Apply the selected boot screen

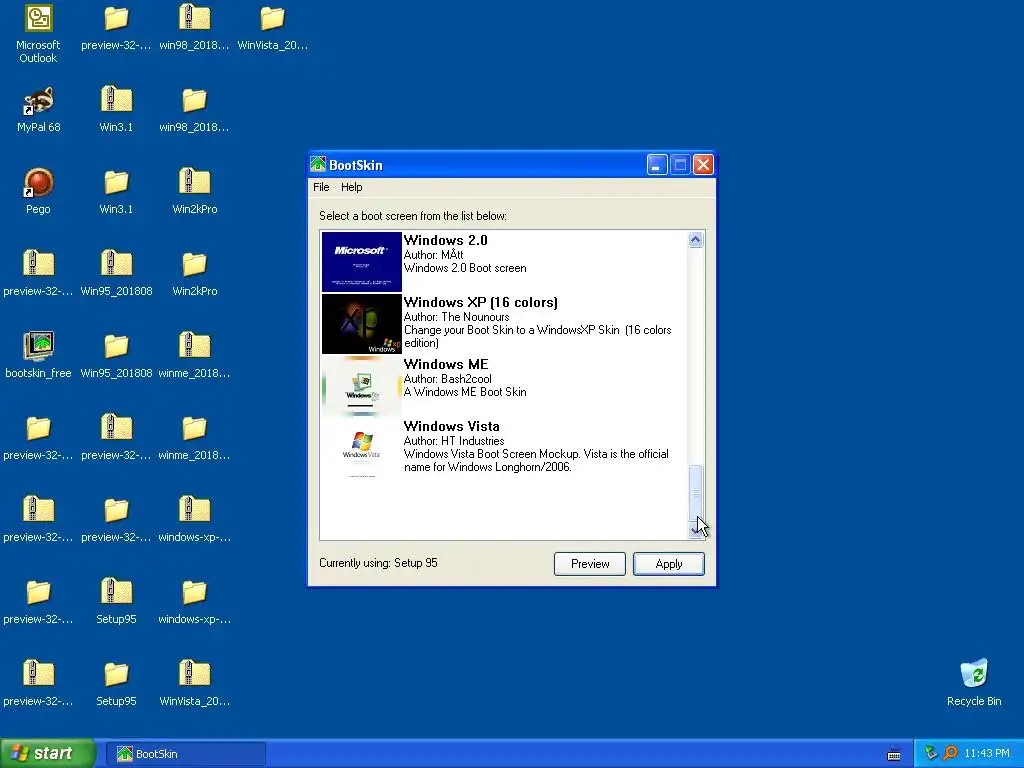coord(669,564)
